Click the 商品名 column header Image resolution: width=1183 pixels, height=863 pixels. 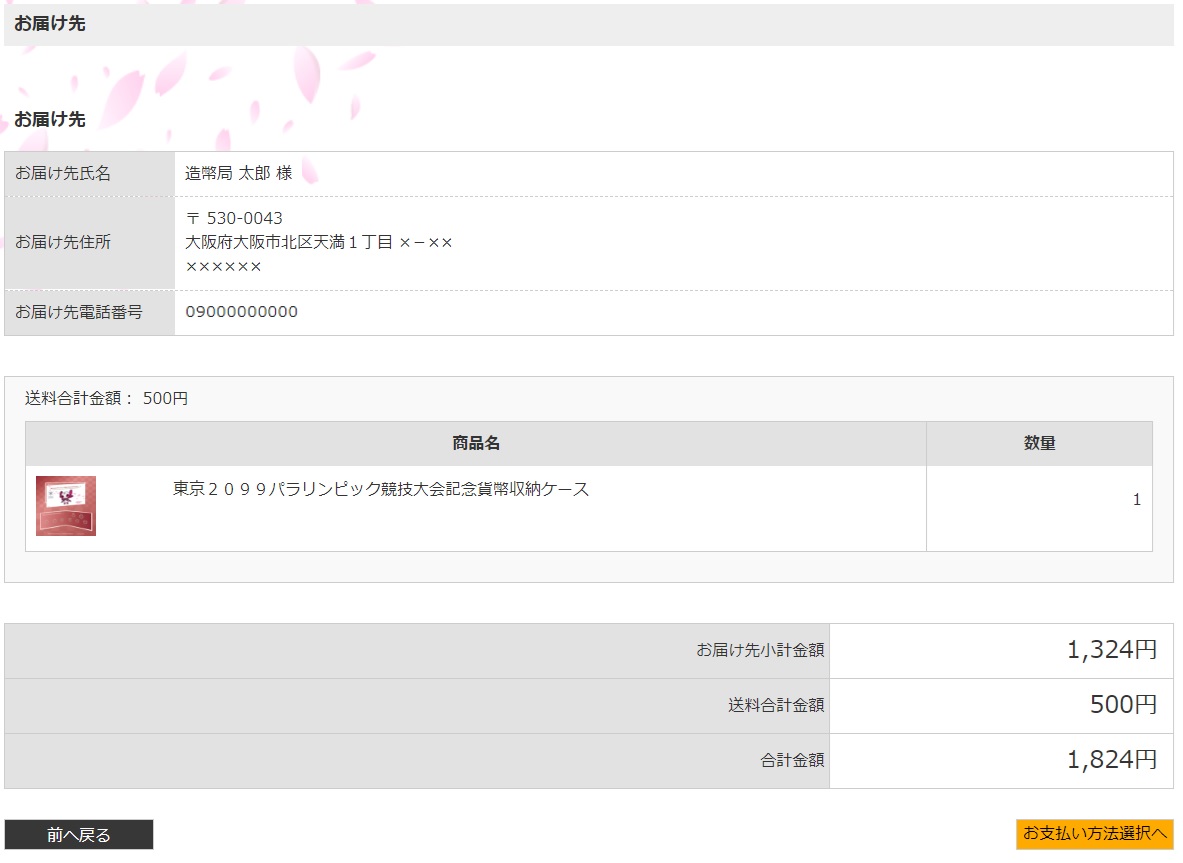[476, 443]
